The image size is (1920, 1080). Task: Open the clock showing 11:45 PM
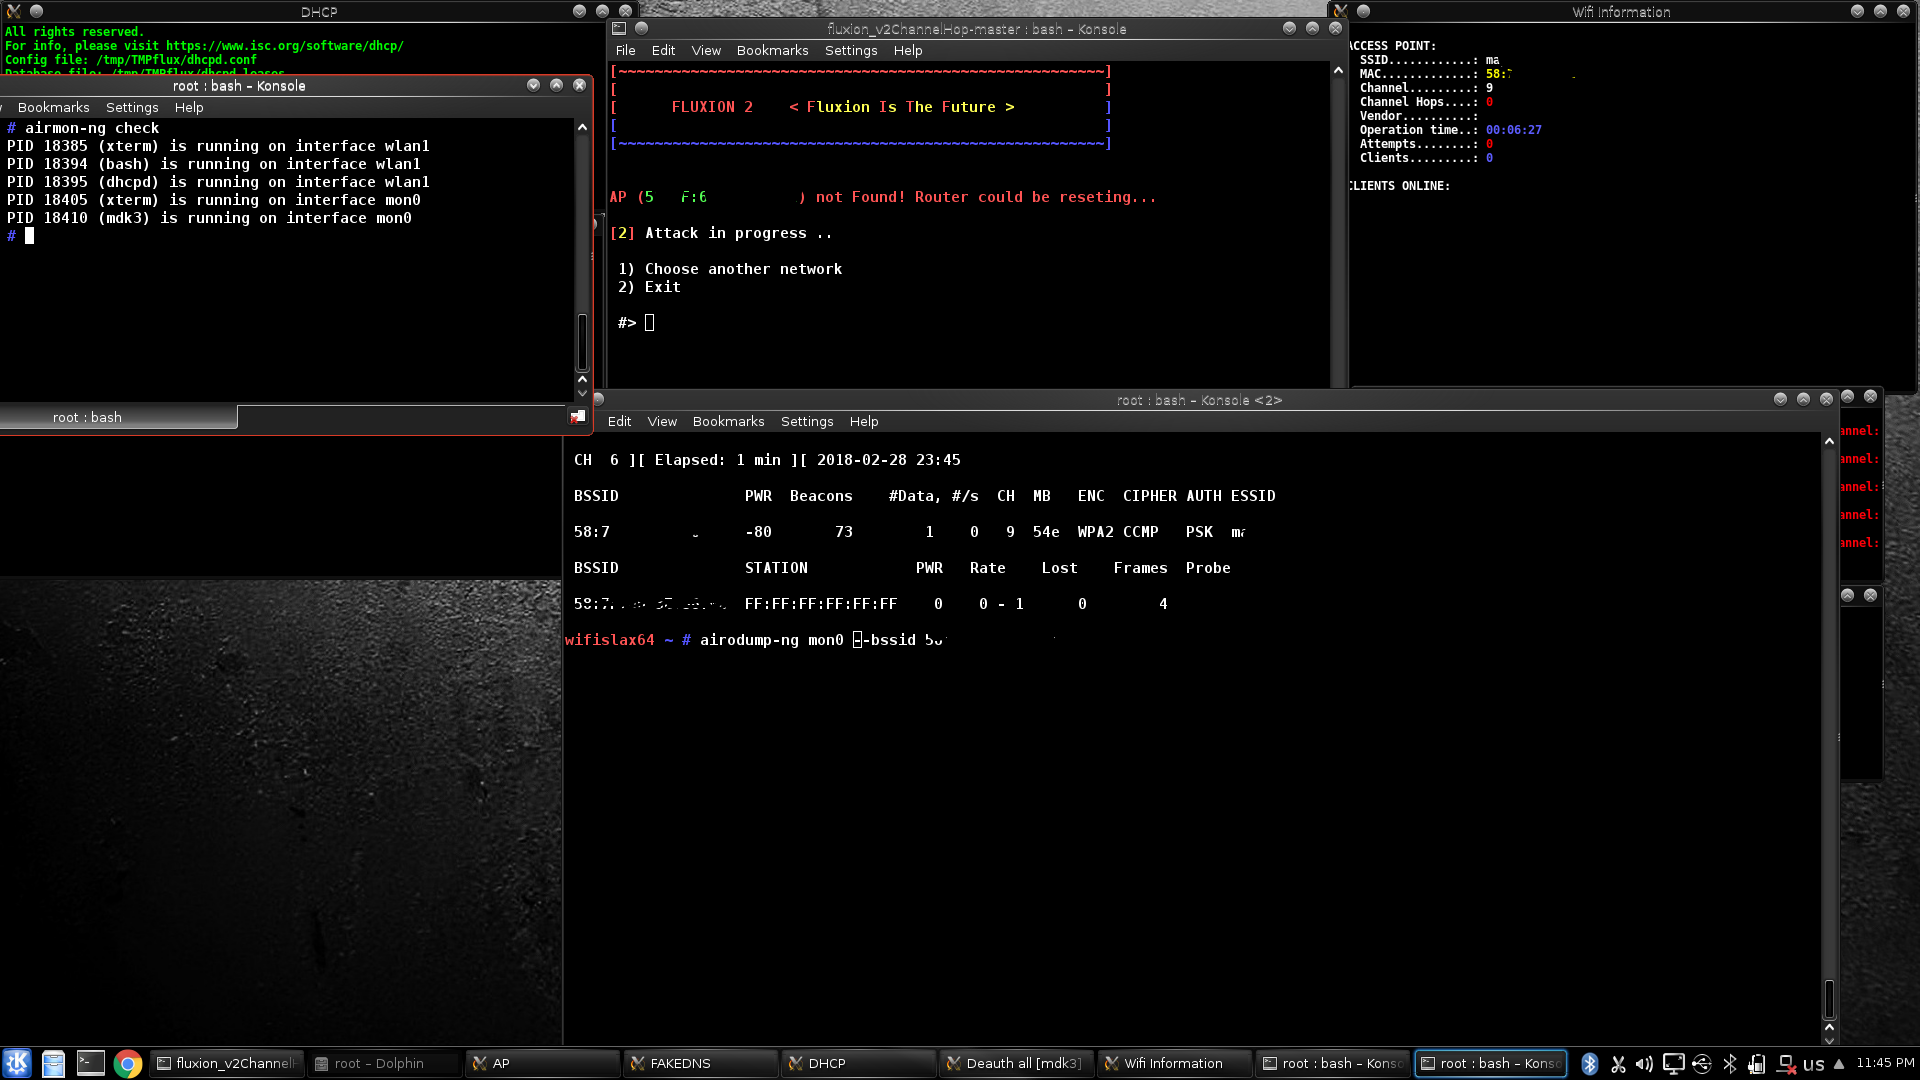tap(1885, 1063)
